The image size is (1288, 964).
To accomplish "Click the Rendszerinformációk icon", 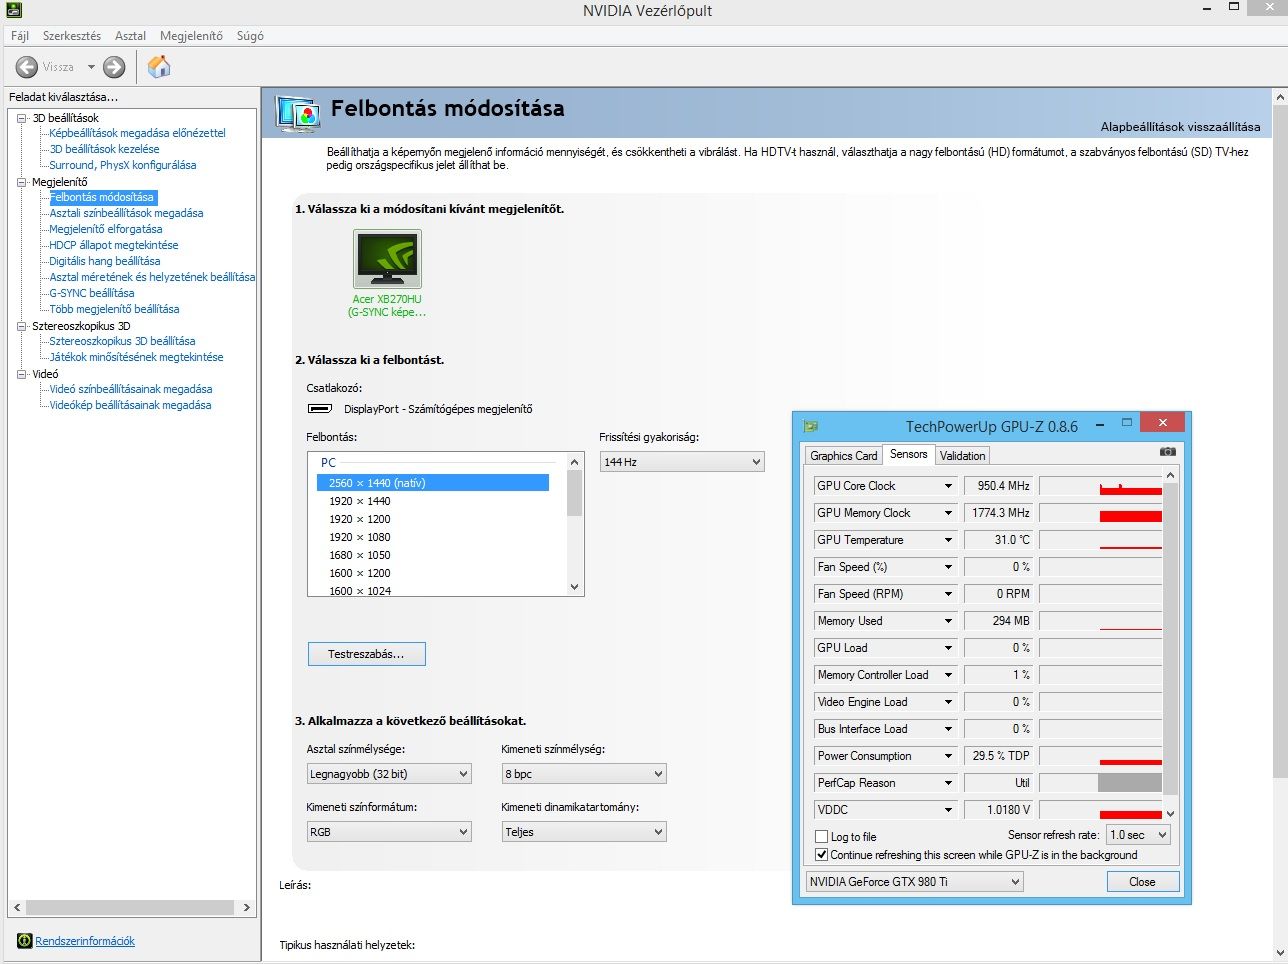I will [25, 941].
